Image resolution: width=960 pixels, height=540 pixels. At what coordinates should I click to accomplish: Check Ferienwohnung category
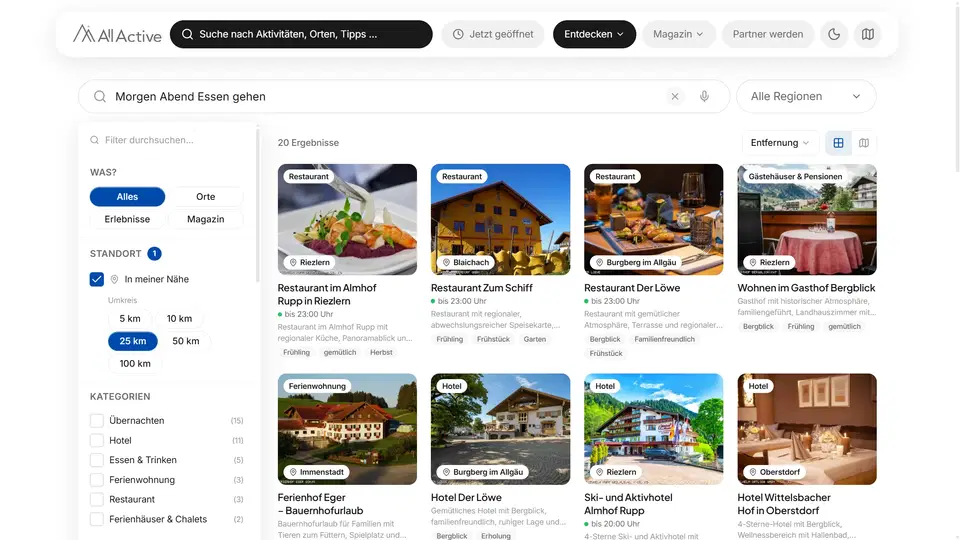[x=97, y=479]
